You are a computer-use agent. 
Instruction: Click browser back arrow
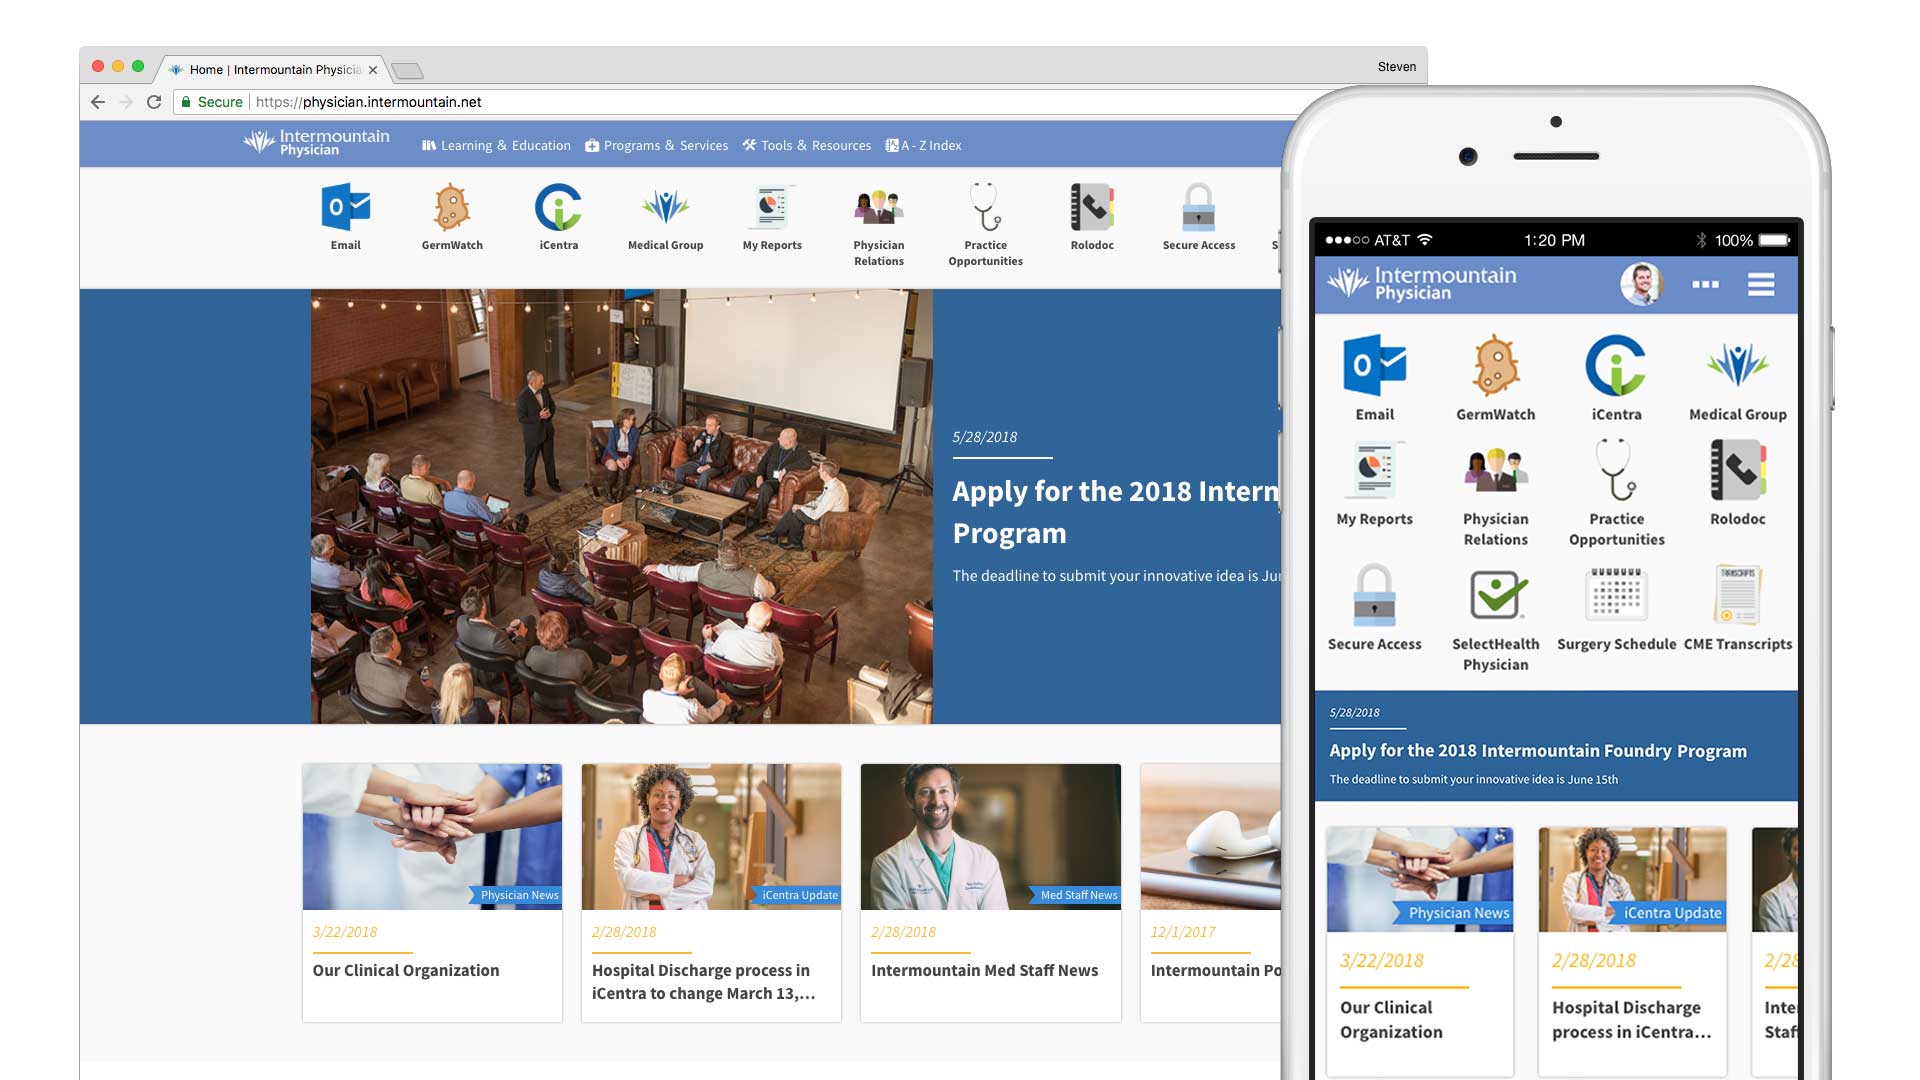tap(97, 102)
